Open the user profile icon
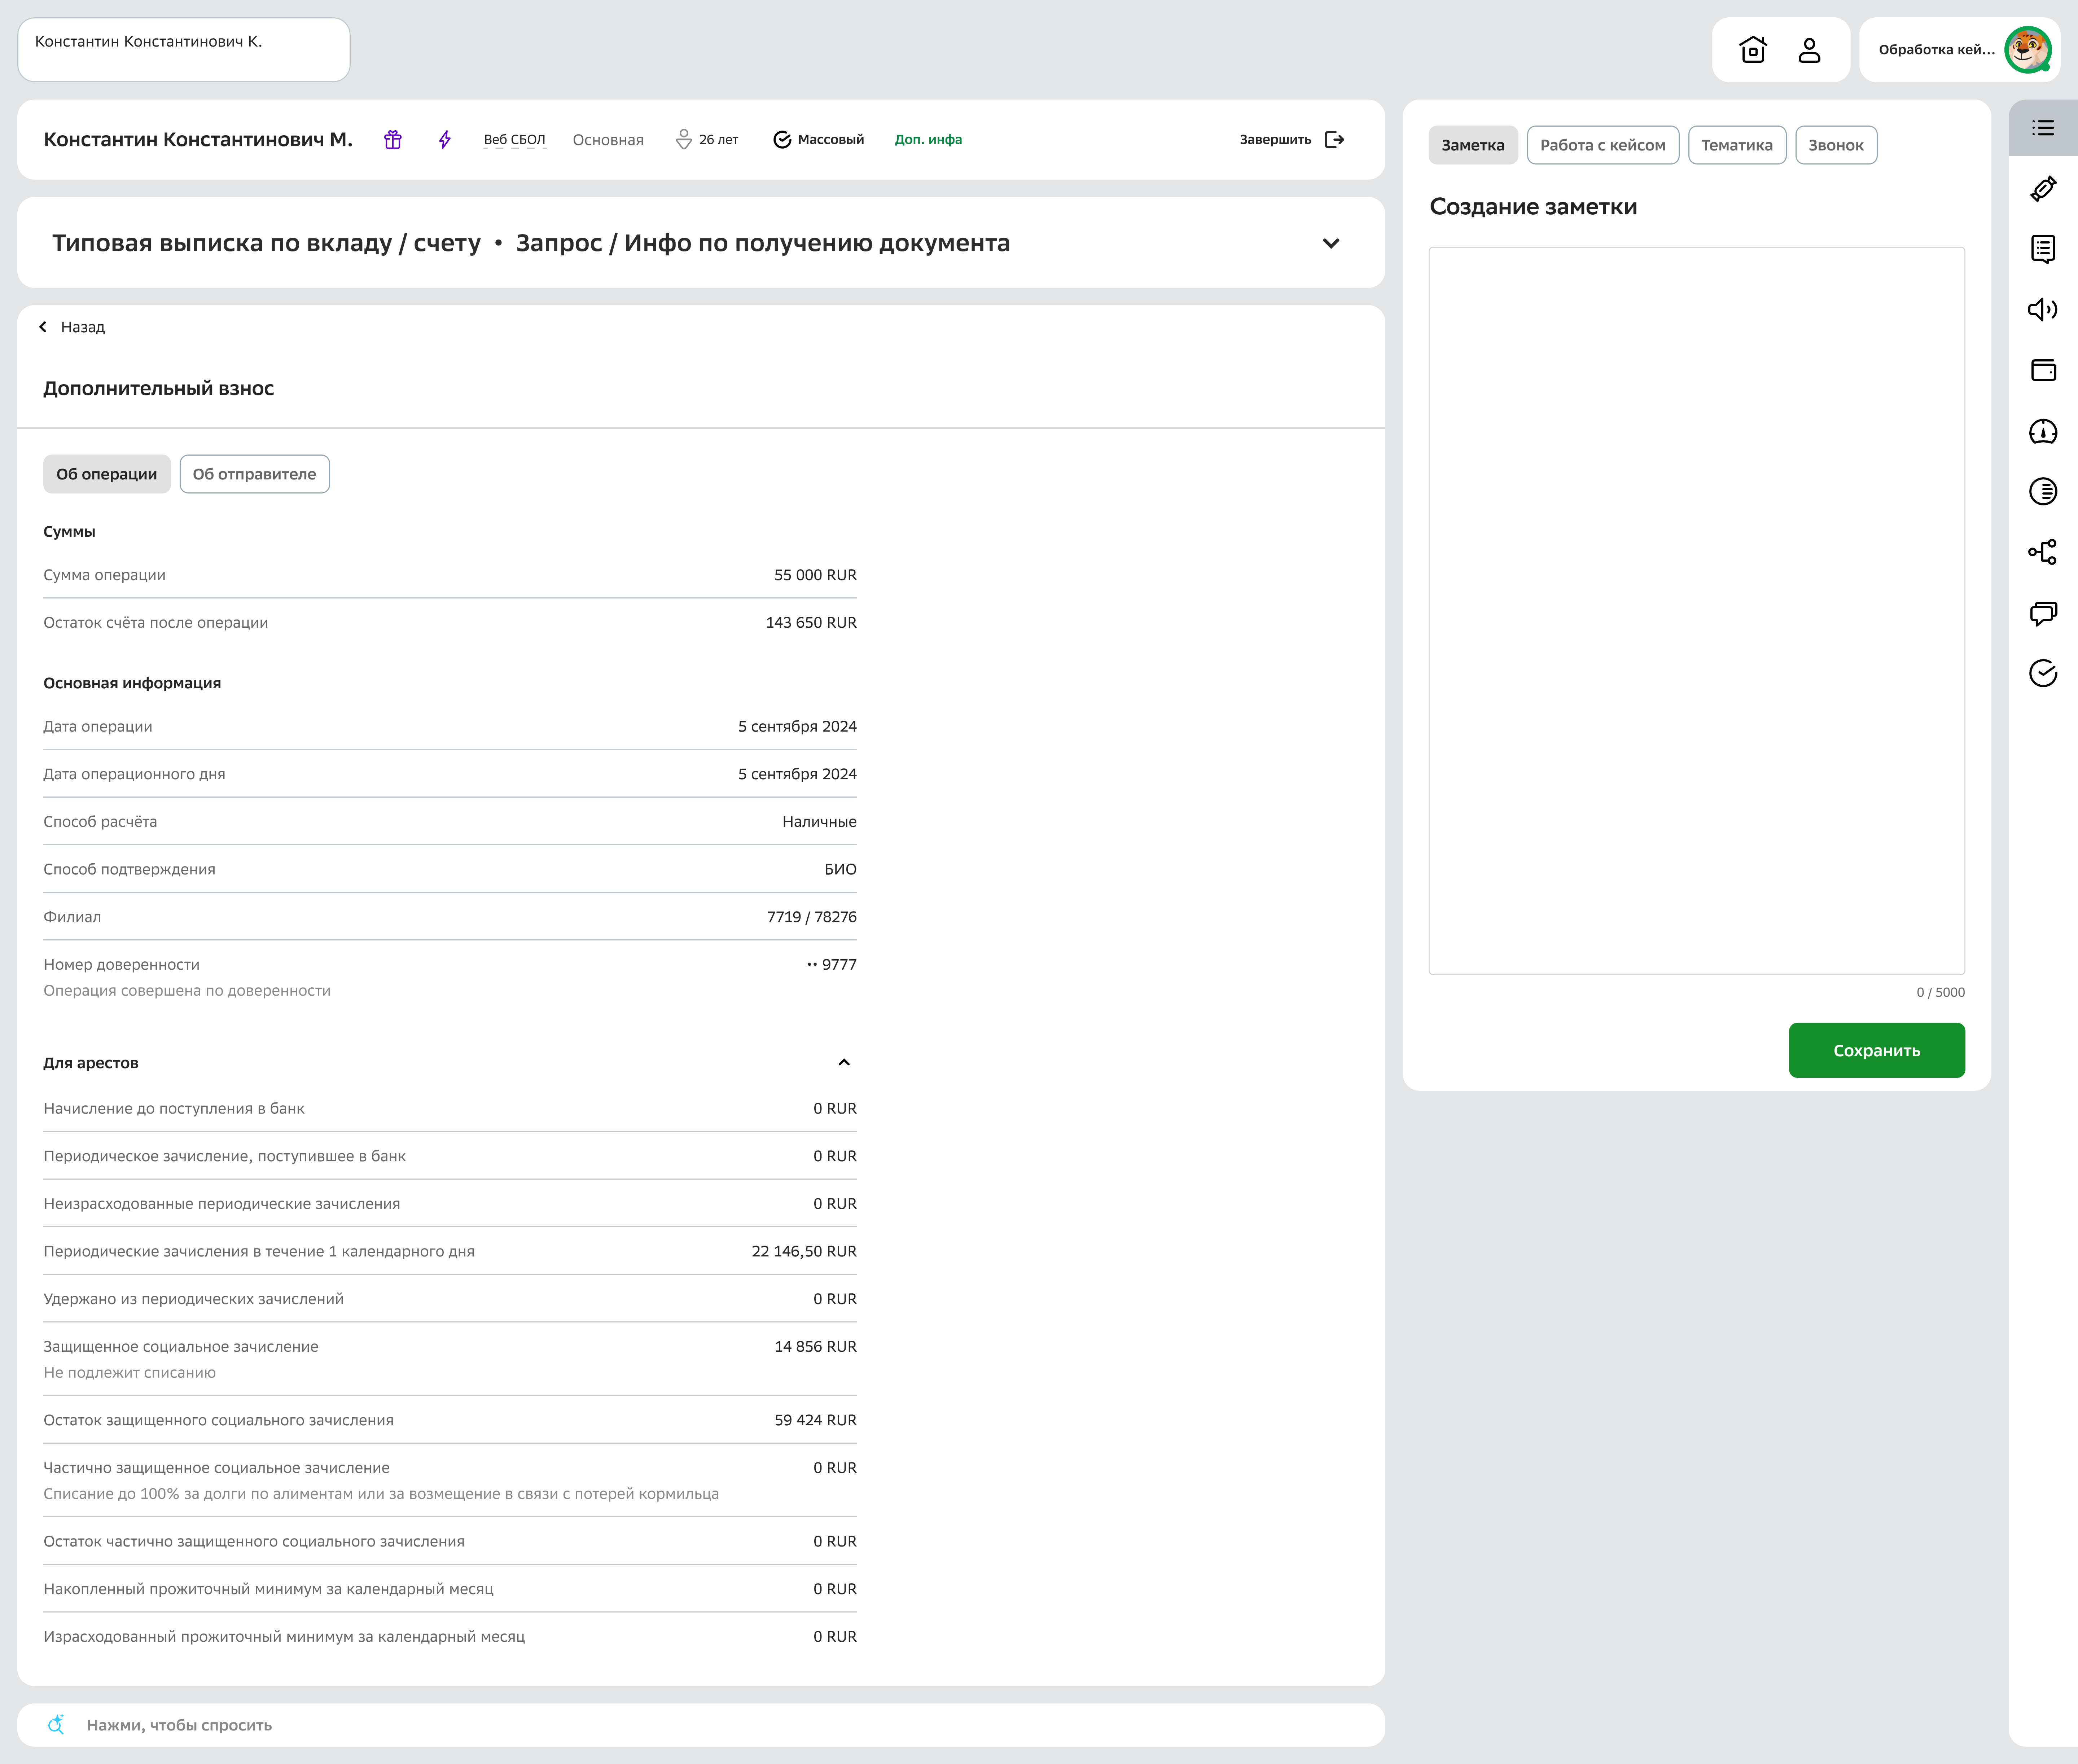Viewport: 2078px width, 1764px height. pyautogui.click(x=1809, y=50)
